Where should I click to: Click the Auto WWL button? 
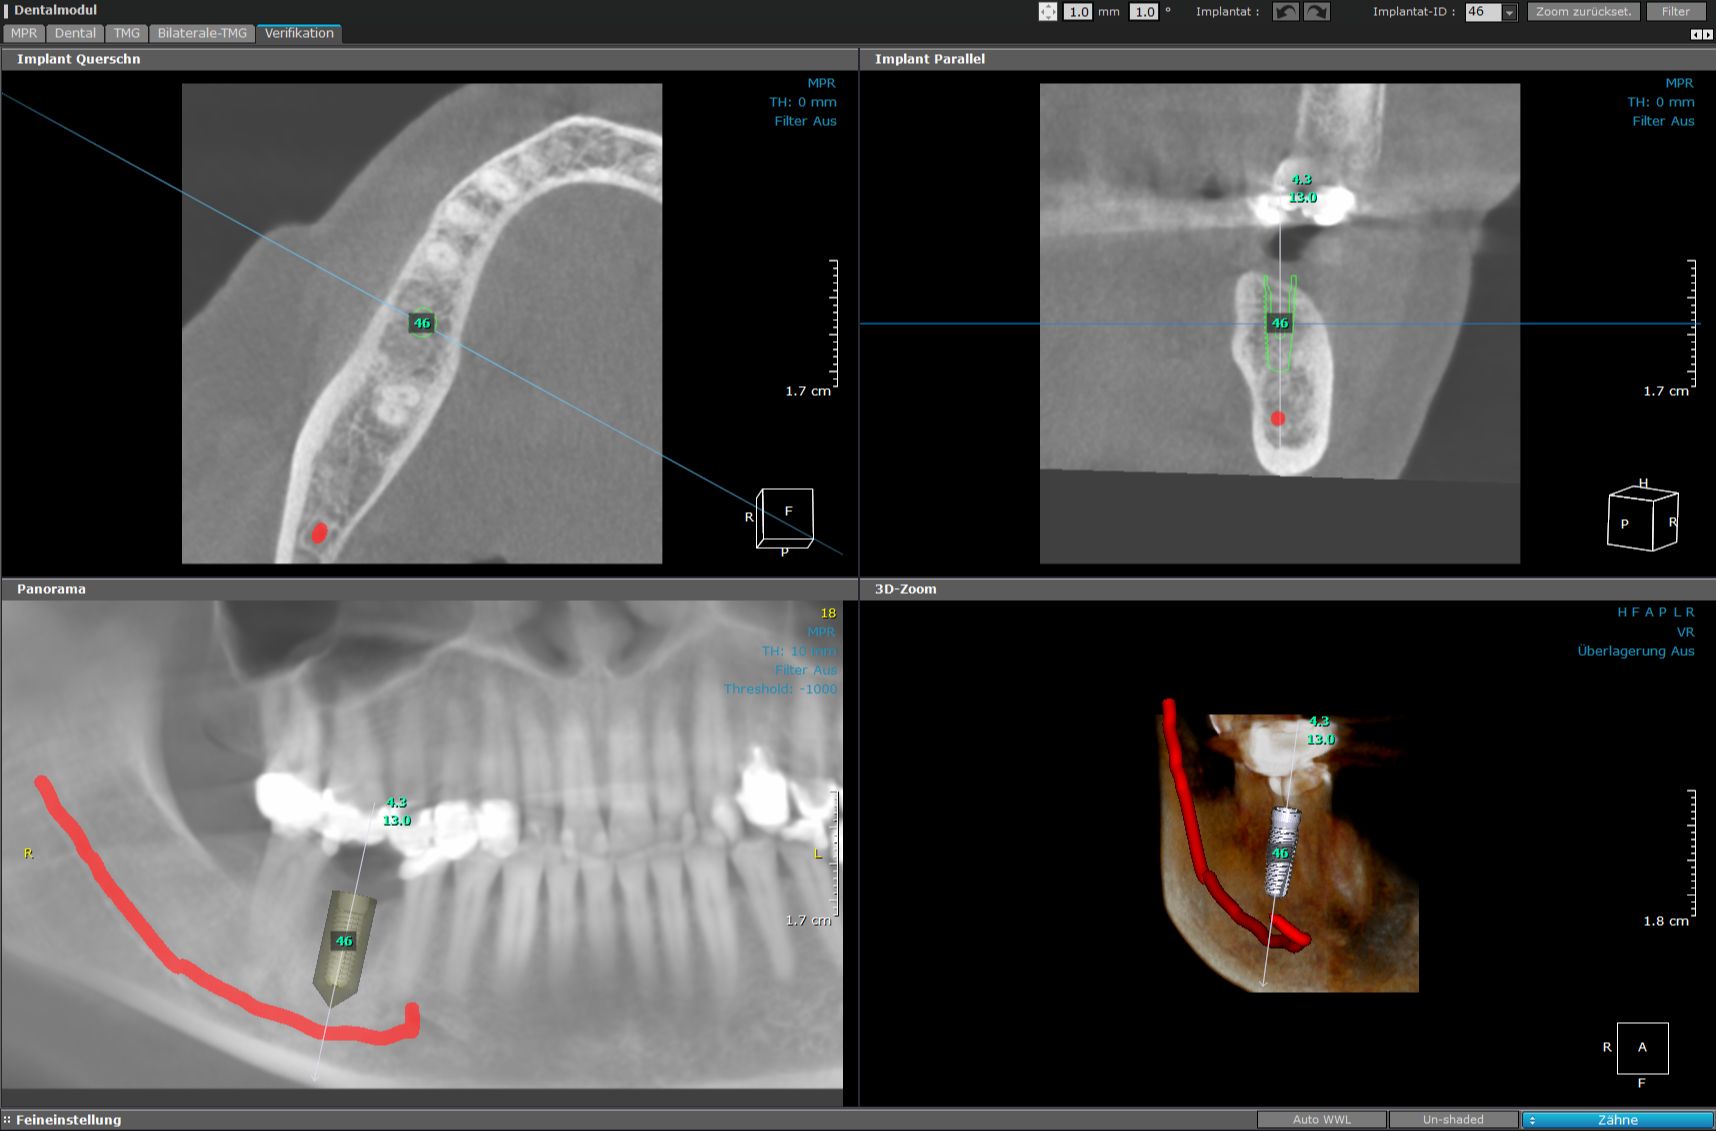coord(1321,1120)
